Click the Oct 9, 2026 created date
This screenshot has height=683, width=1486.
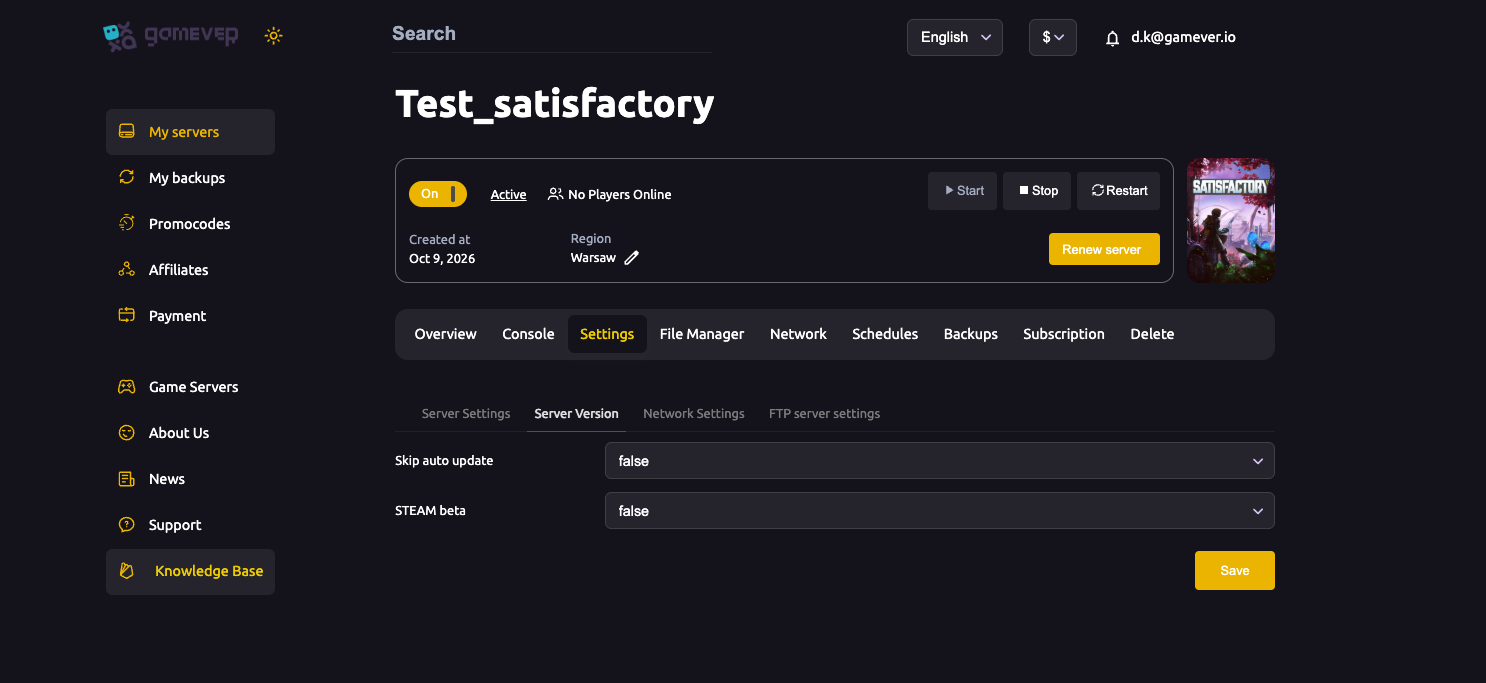tap(442, 259)
